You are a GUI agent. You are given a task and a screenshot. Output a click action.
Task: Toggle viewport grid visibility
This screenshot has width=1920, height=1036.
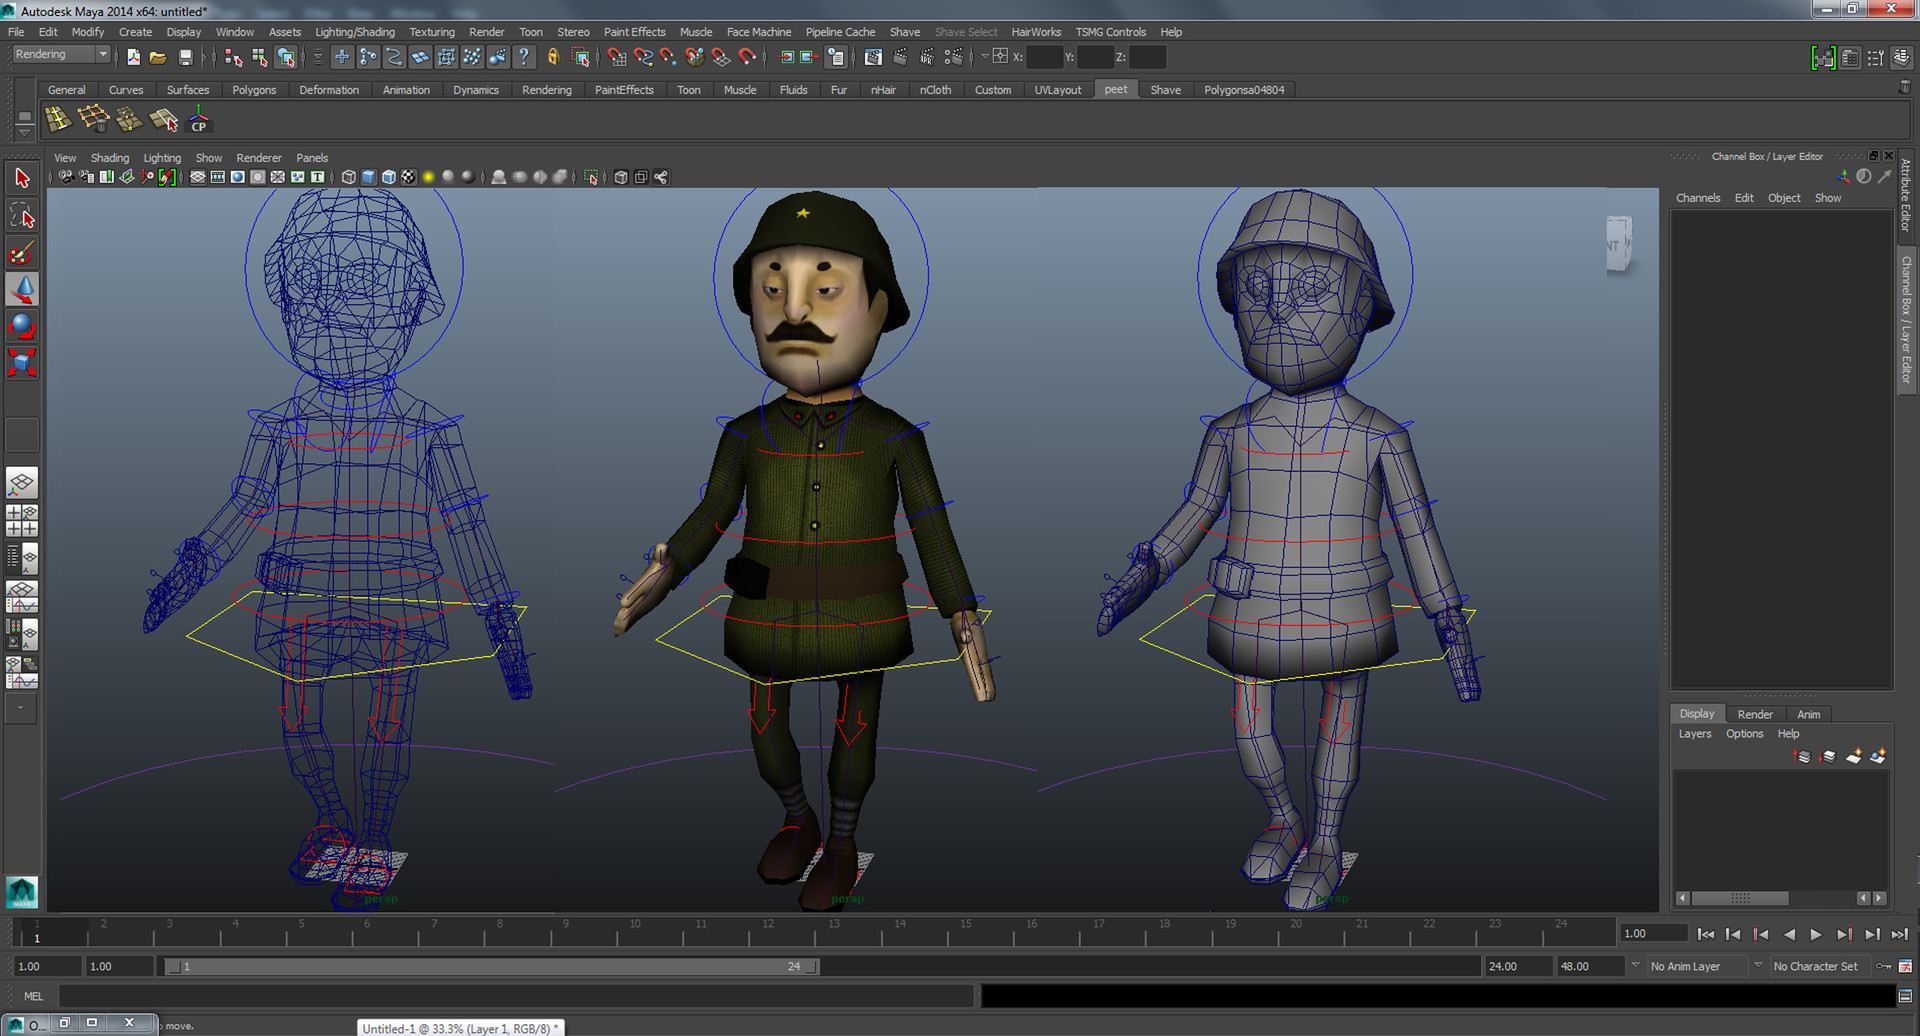coord(198,177)
